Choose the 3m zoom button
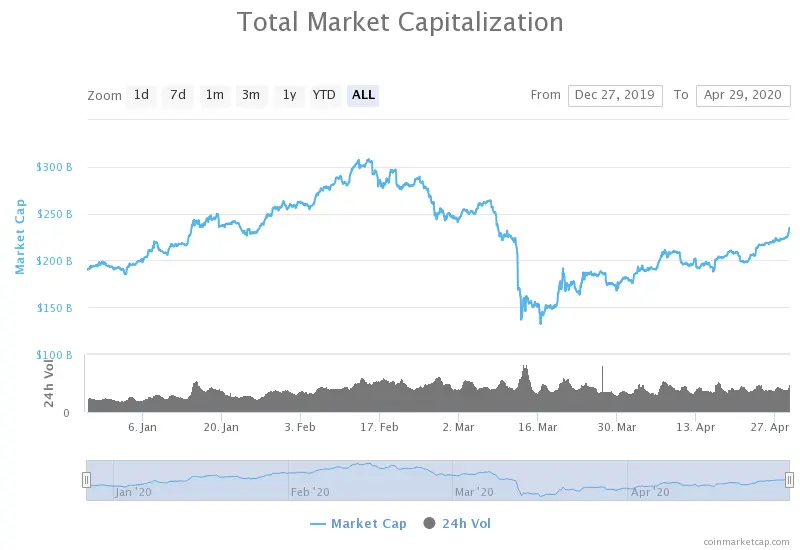The height and width of the screenshot is (550, 800). (x=251, y=95)
